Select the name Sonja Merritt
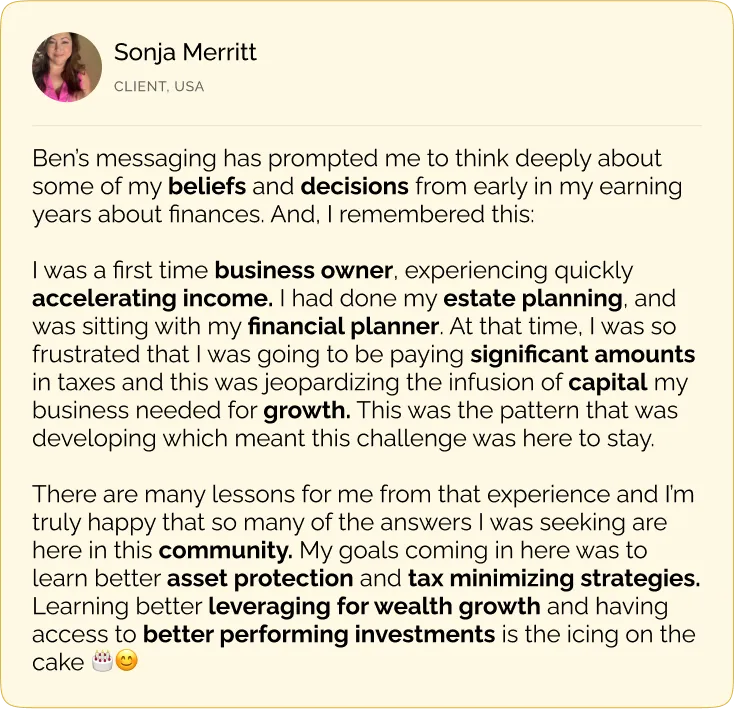Screen dimensions: 734x709 [x=185, y=52]
